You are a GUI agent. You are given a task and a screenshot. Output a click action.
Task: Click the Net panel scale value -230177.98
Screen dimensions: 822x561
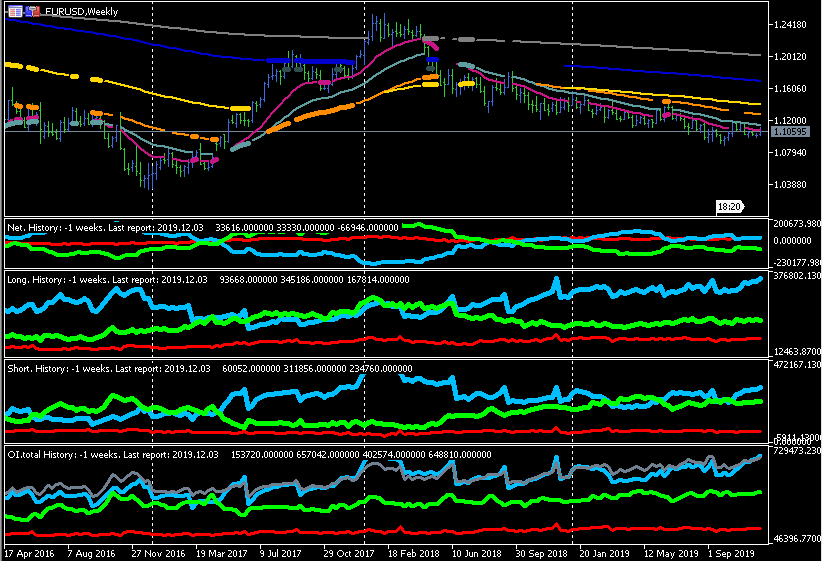point(796,262)
